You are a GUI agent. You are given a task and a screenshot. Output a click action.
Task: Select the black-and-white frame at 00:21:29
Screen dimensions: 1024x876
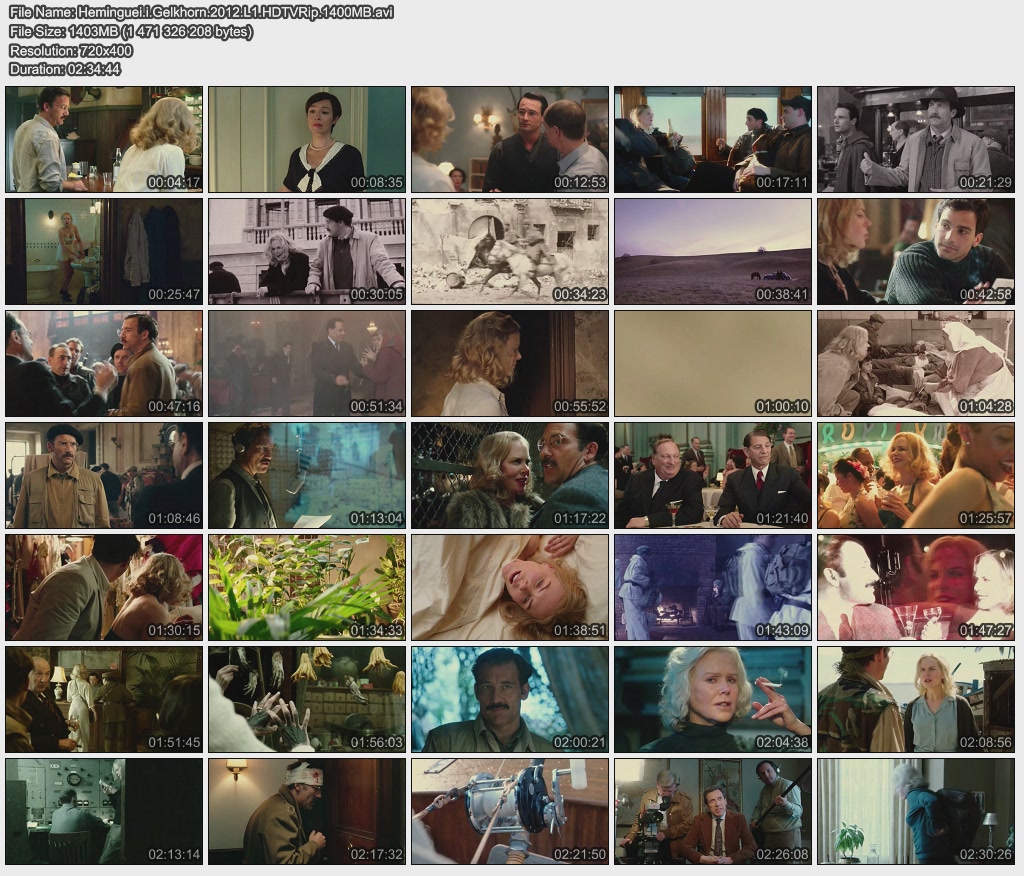pyautogui.click(x=916, y=140)
